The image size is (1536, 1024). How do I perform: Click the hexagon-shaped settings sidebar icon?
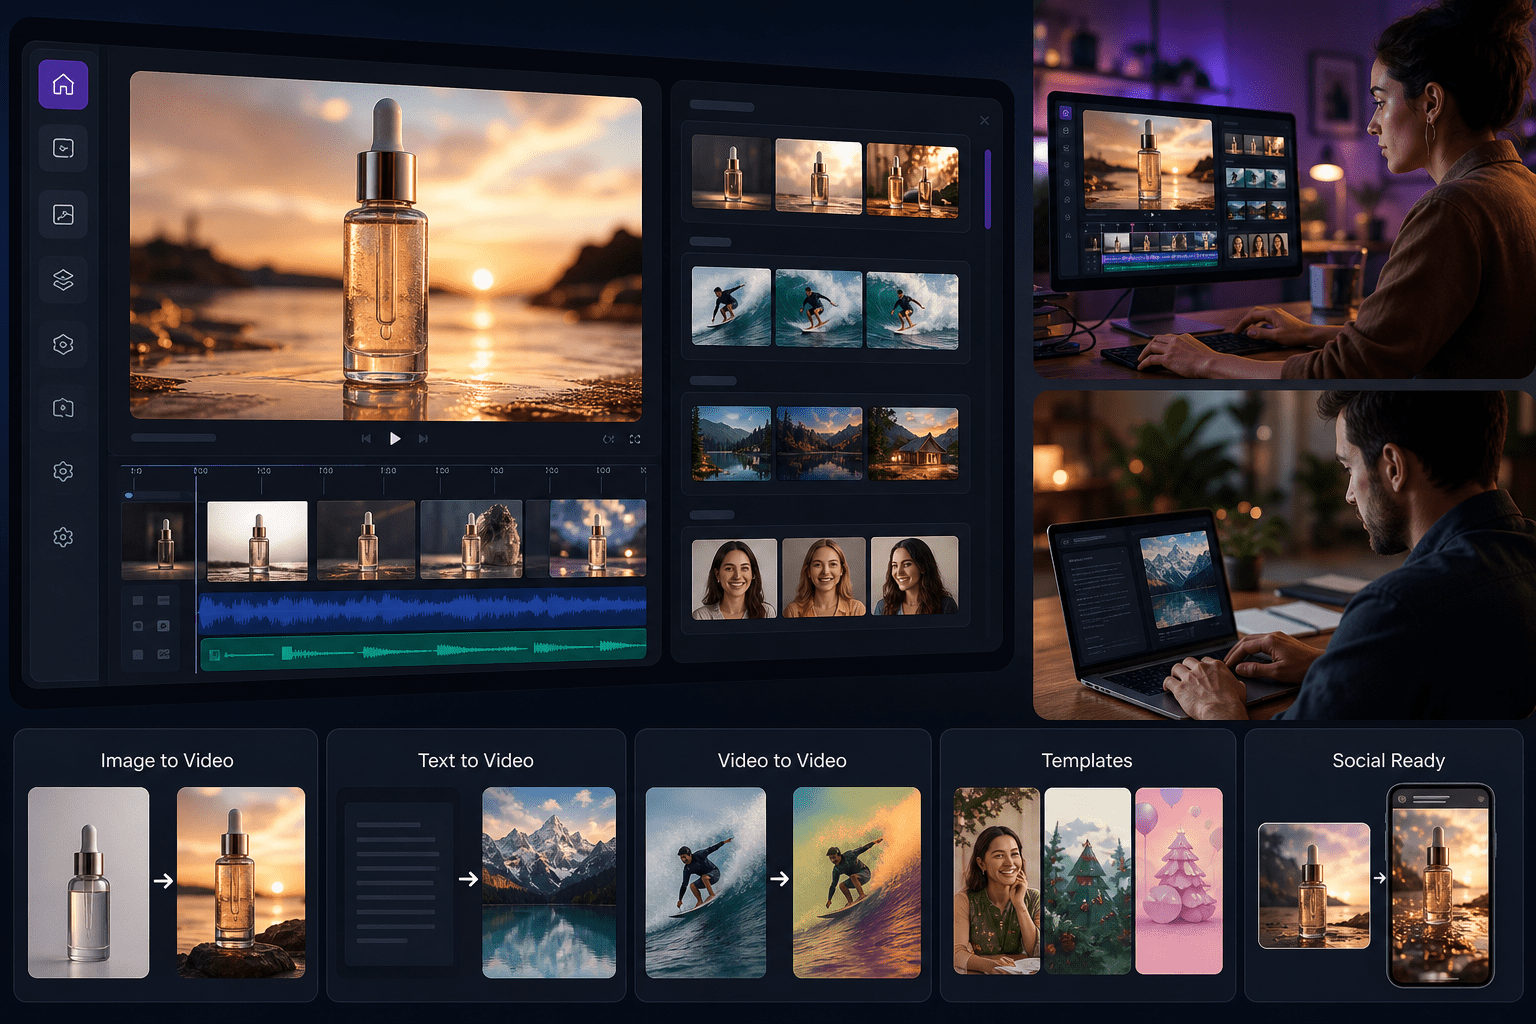(63, 344)
